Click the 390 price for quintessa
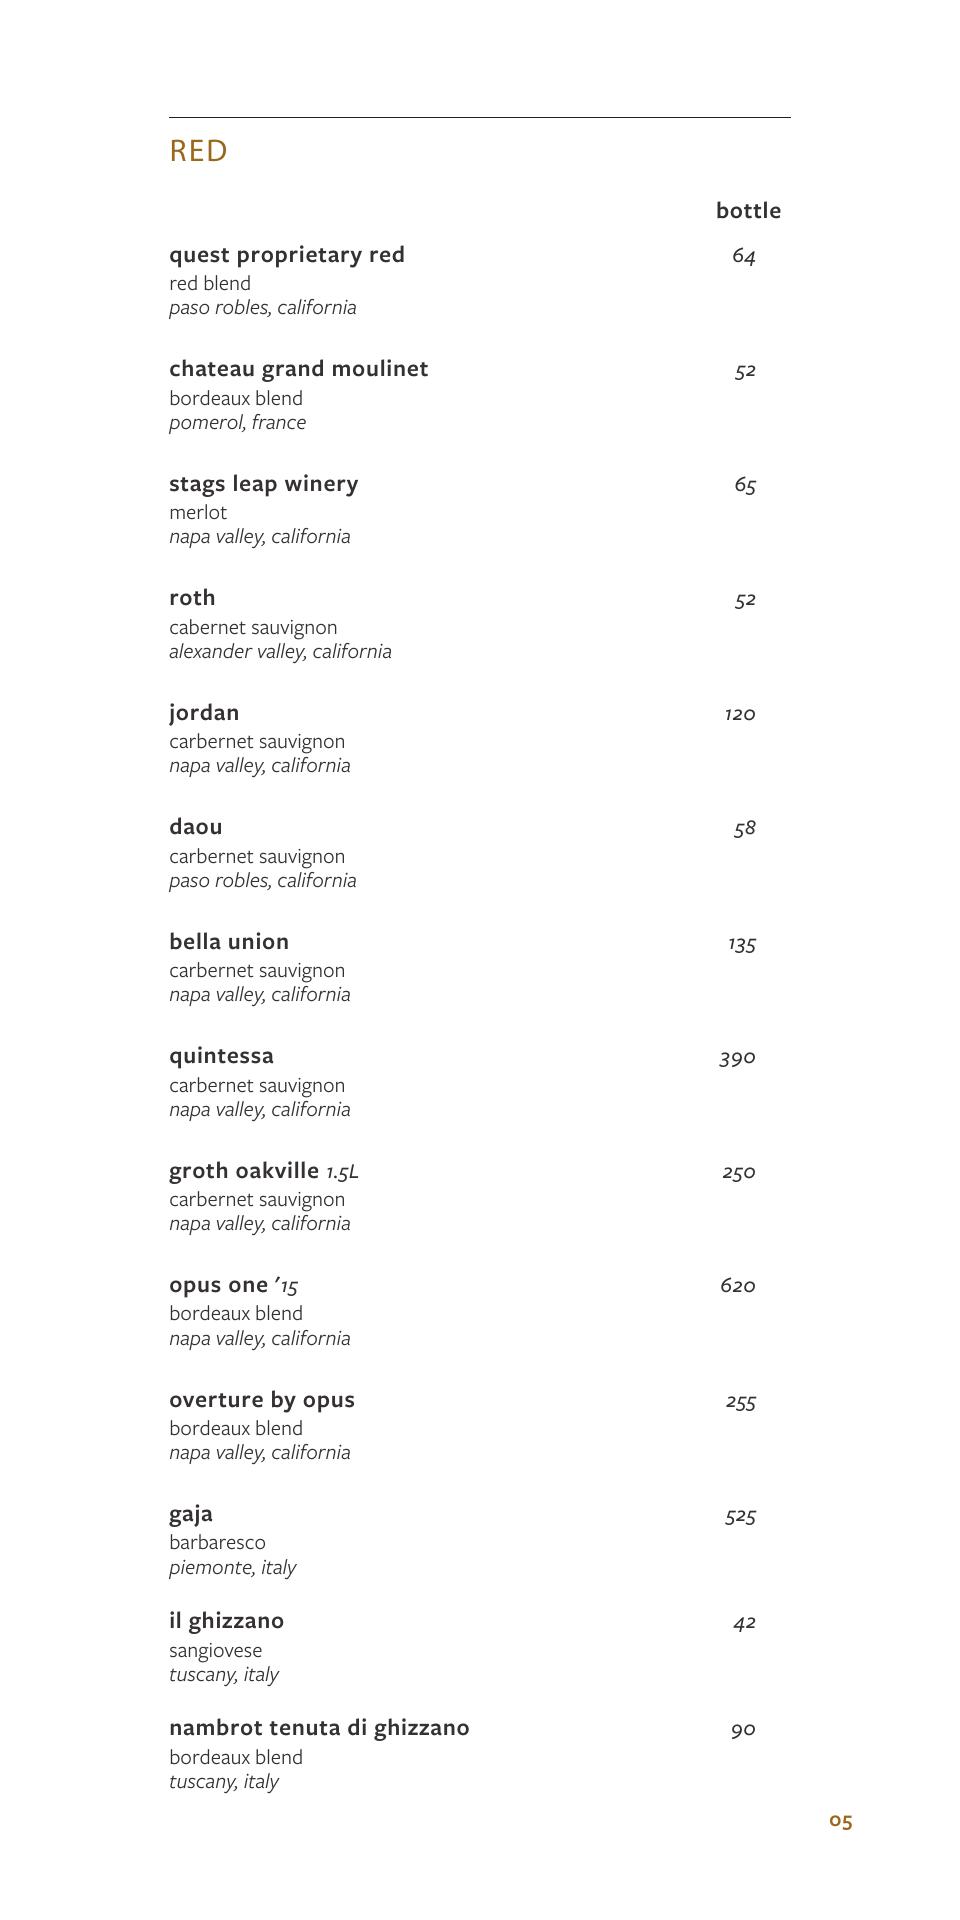The width and height of the screenshot is (960, 1920). pyautogui.click(x=738, y=1058)
